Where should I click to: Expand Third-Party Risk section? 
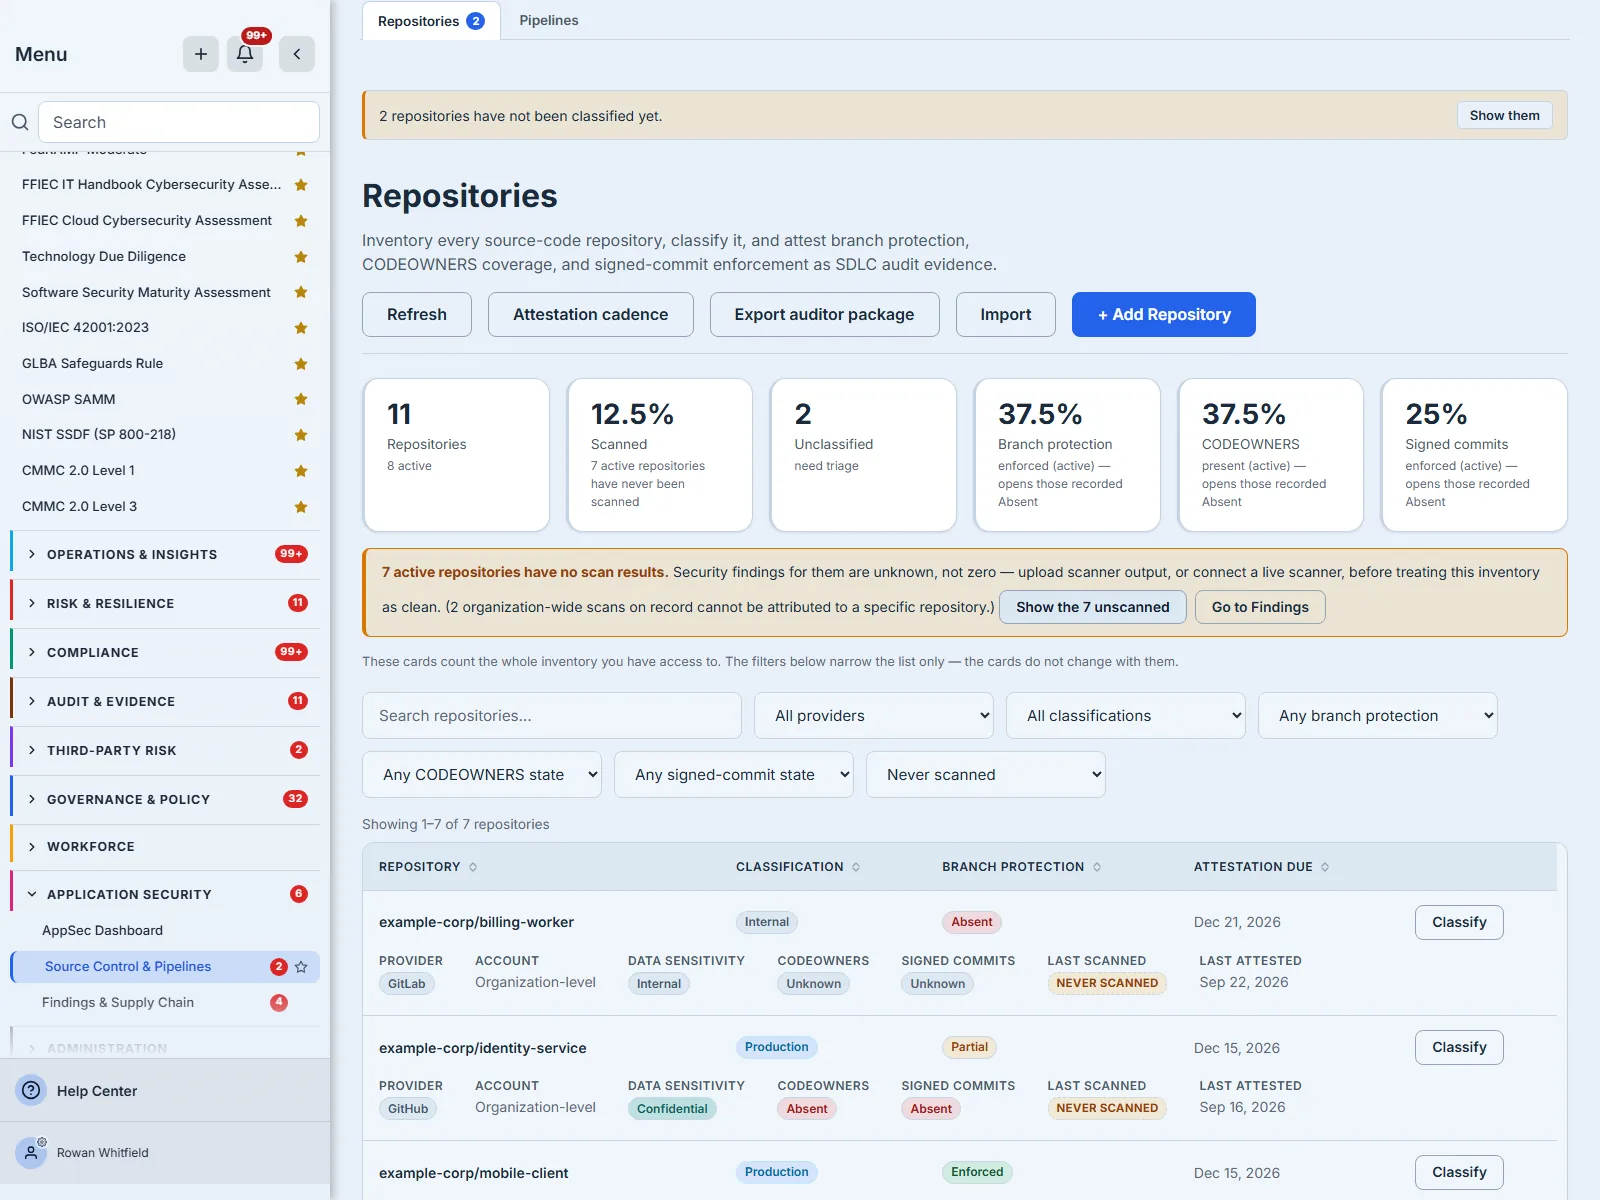pos(166,750)
